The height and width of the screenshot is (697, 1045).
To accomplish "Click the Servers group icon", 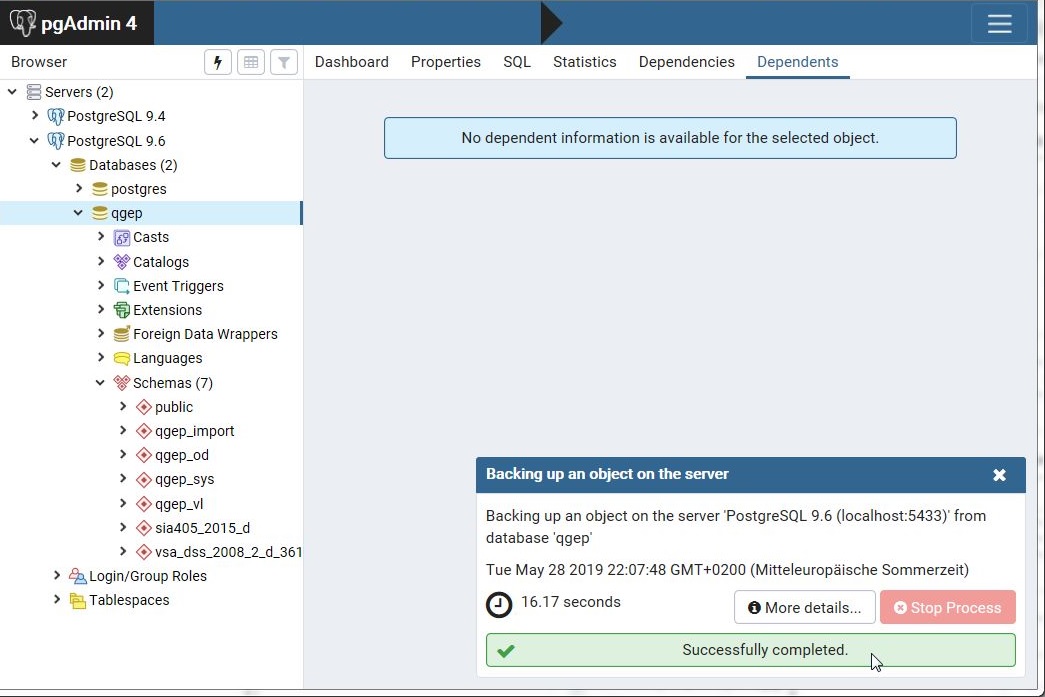I will [x=33, y=92].
